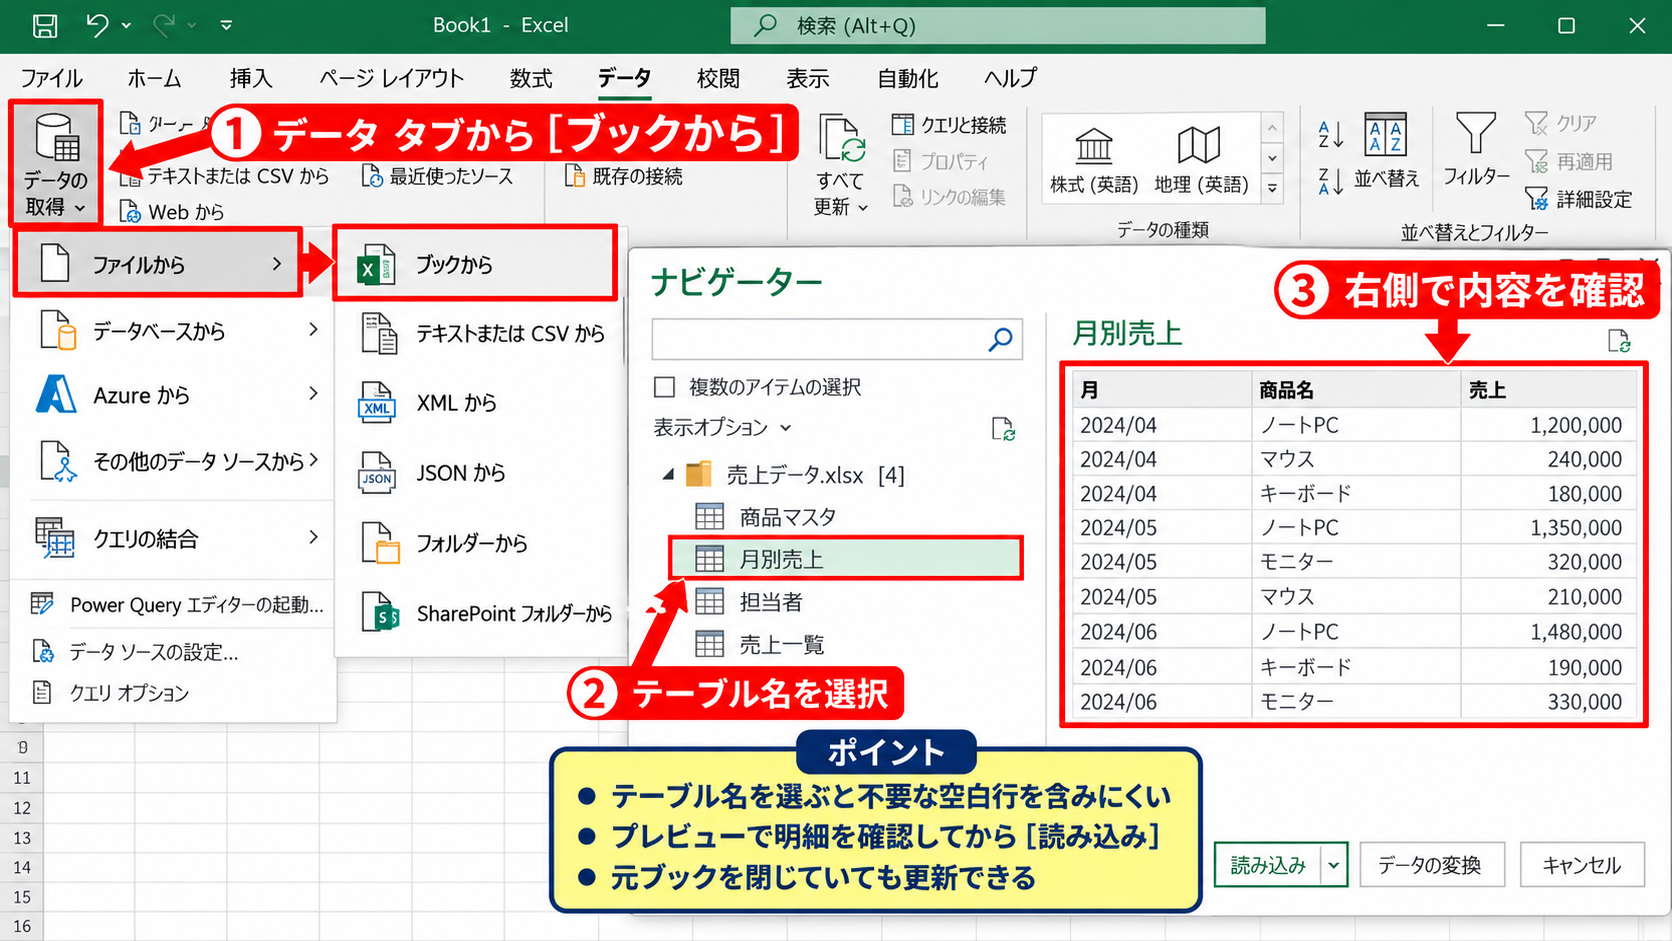Open the ファイル tab

tap(52, 78)
